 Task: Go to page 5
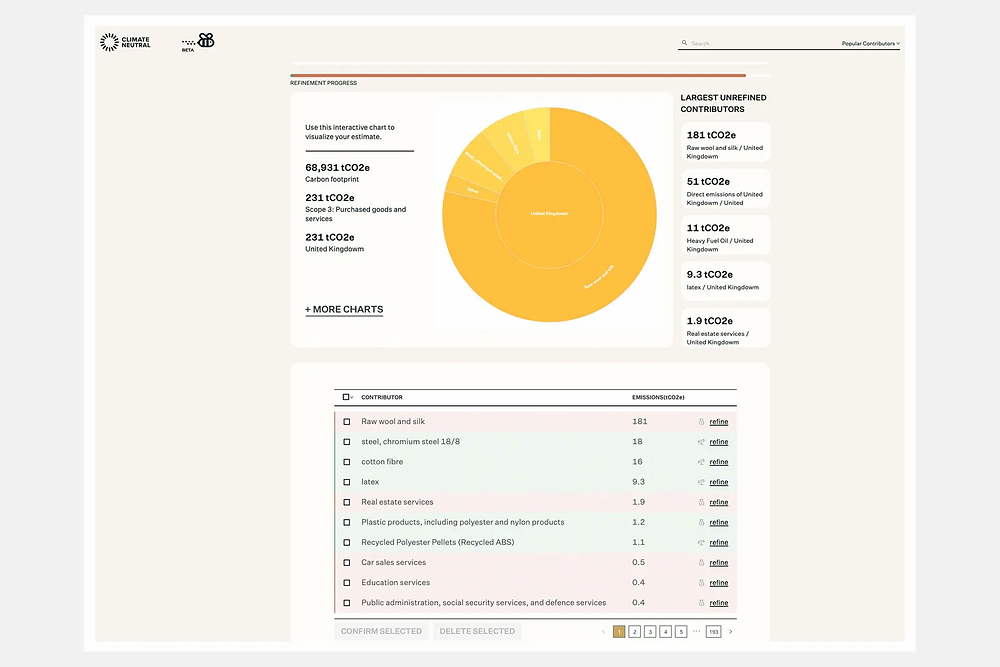point(681,632)
